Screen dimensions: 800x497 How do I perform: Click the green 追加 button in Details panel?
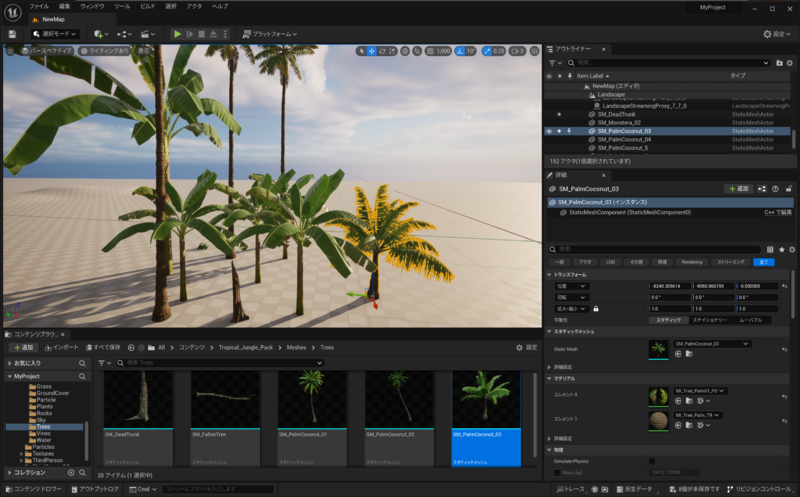738,188
